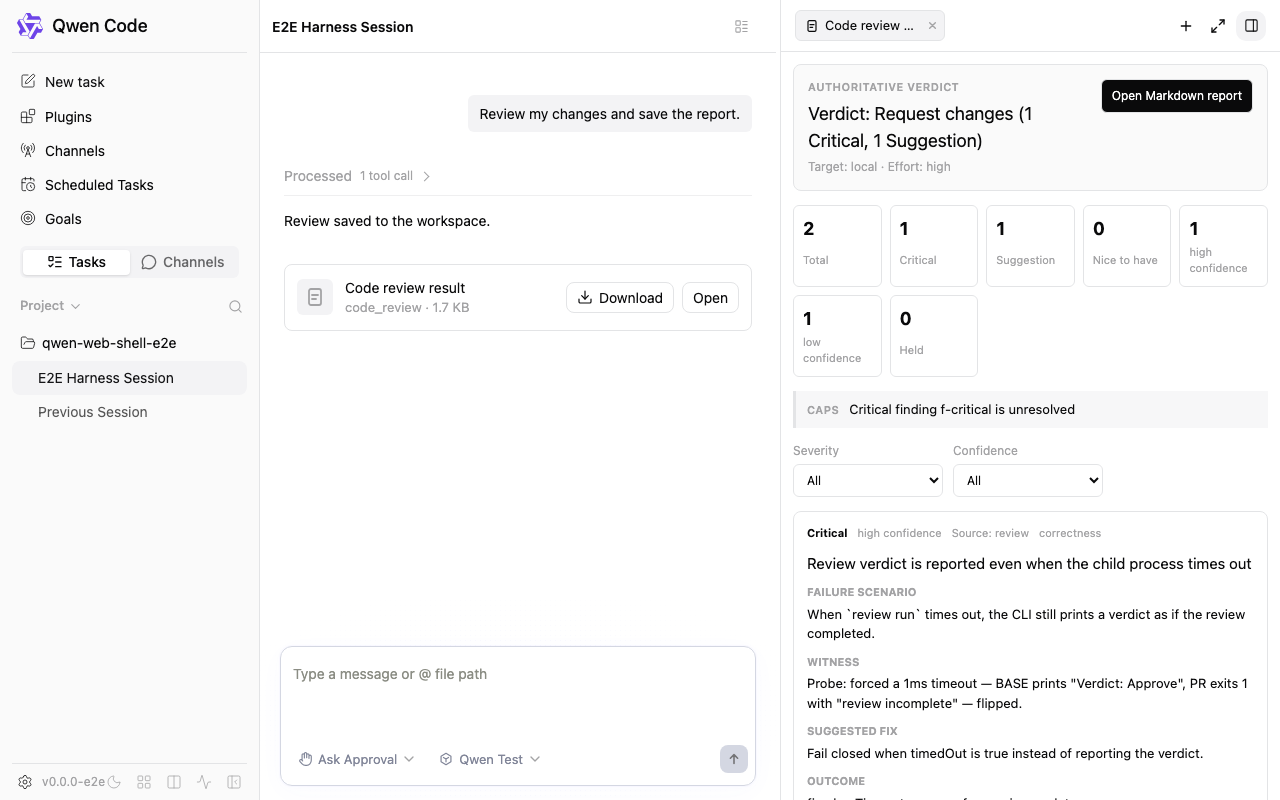This screenshot has height=800, width=1280.
Task: Click the high confidence count card
Action: click(x=1223, y=246)
